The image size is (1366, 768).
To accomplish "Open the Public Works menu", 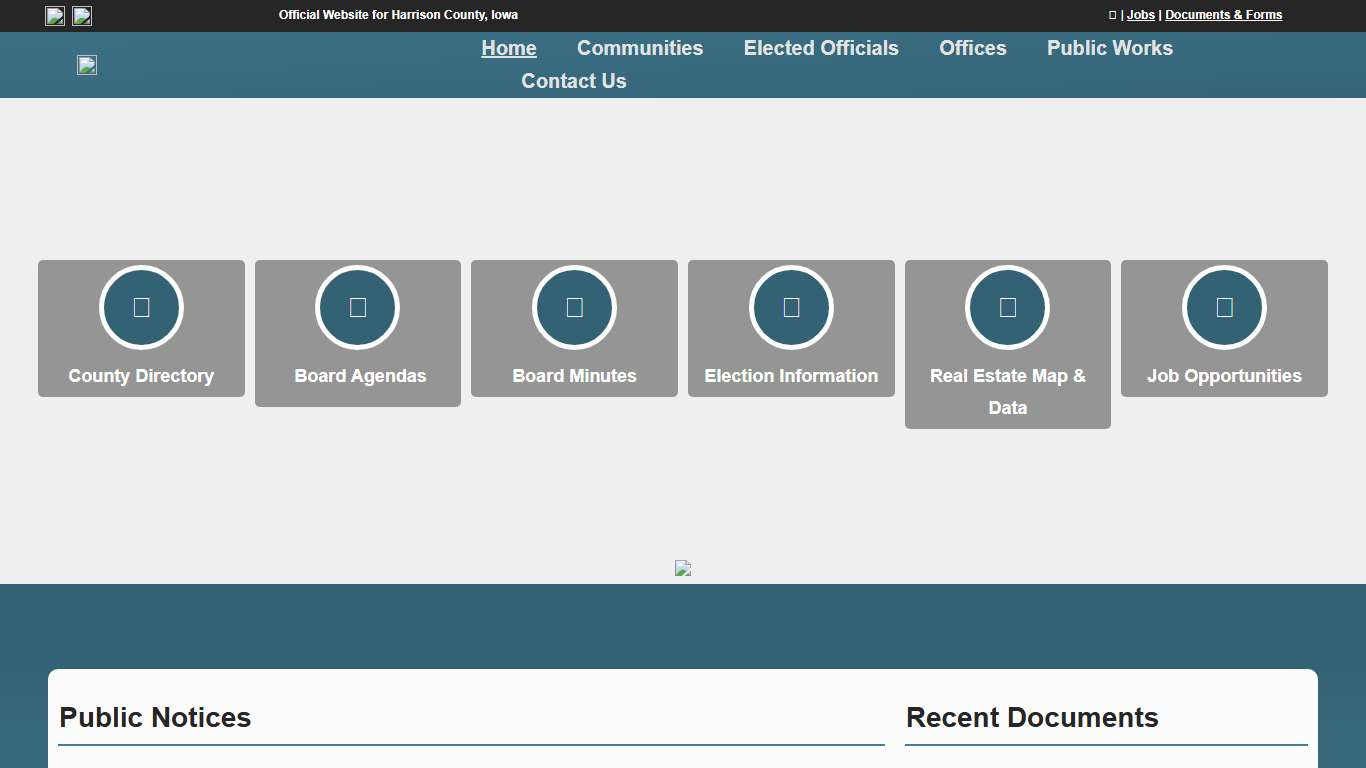I will point(1110,48).
